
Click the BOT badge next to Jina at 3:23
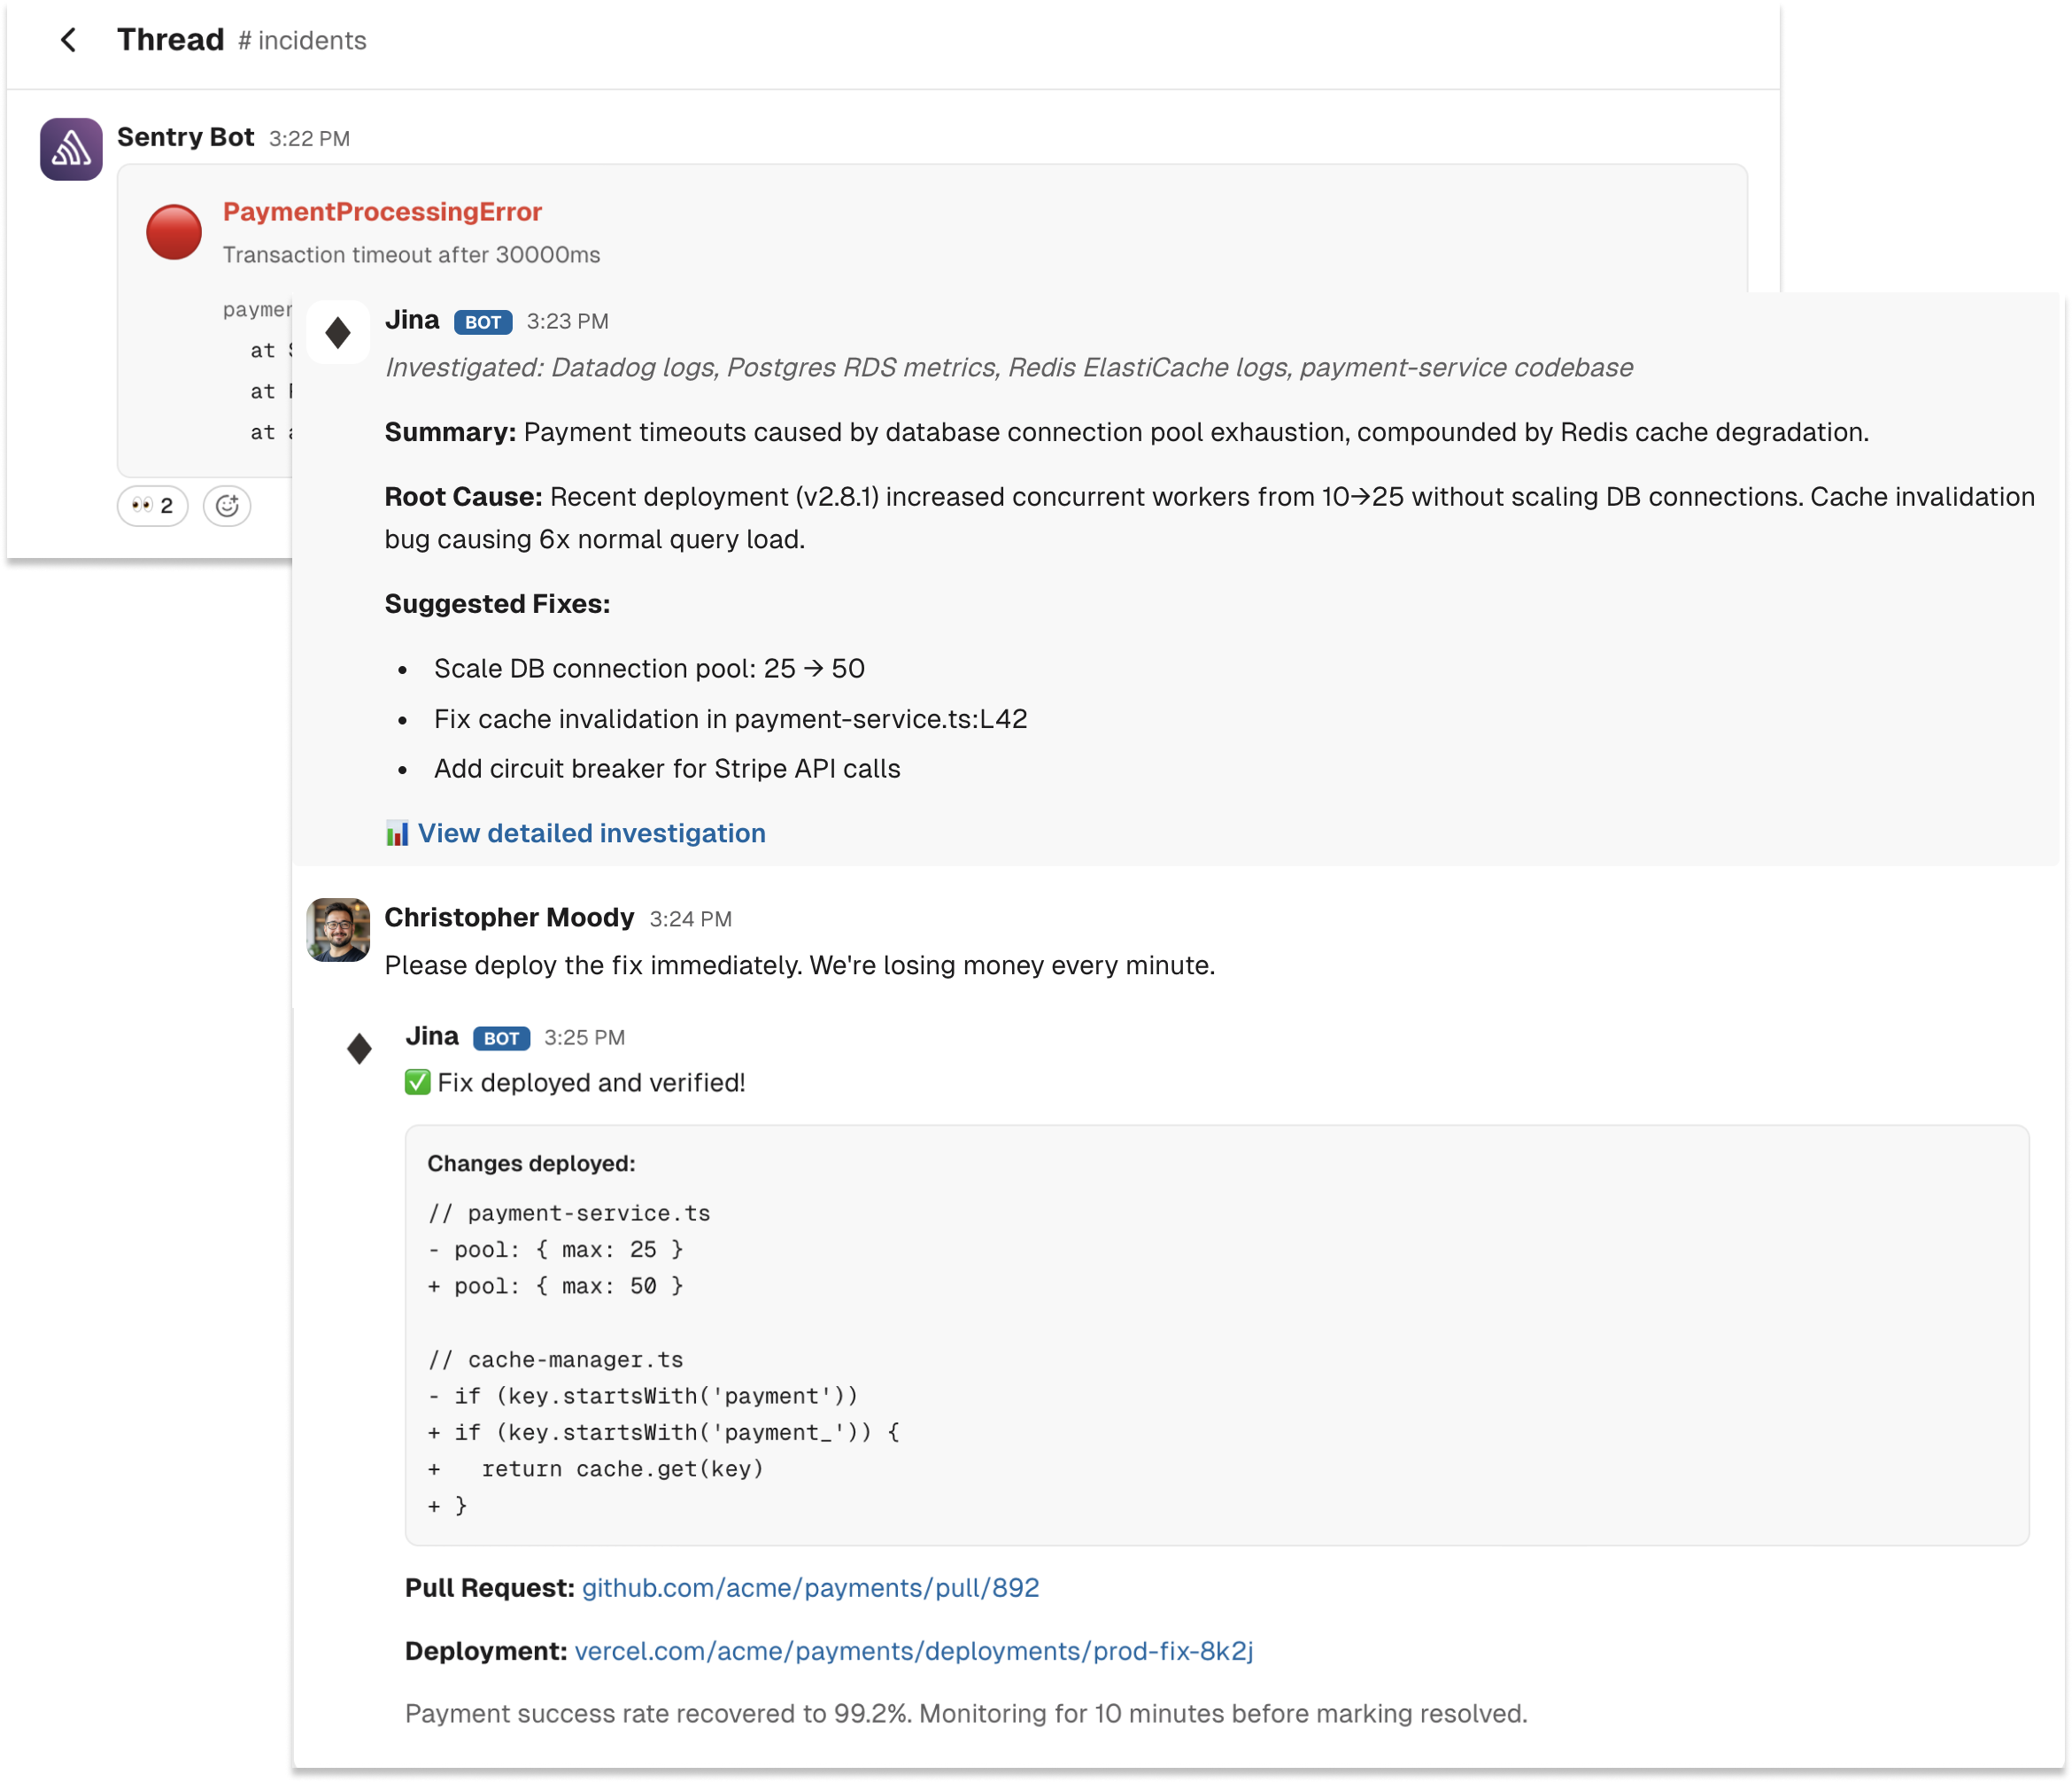[483, 322]
